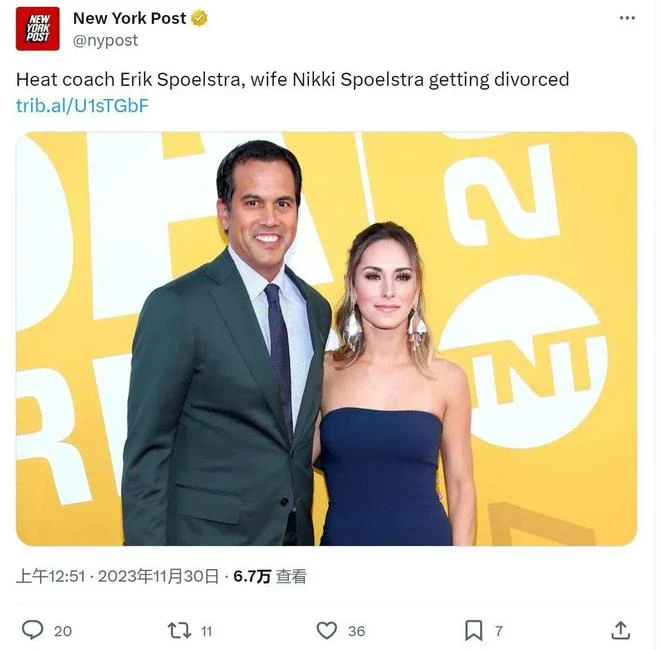Click the 2023年11月30日 post date

point(159,576)
